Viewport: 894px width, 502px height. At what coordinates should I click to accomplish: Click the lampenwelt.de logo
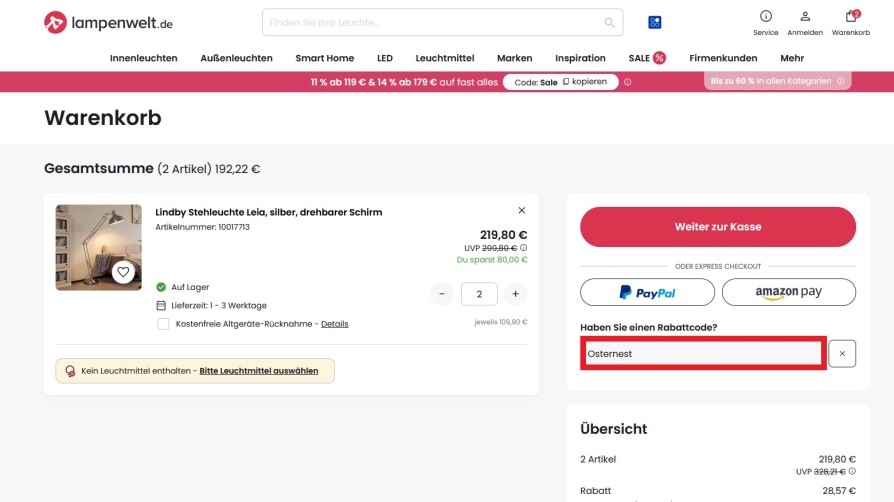click(x=108, y=22)
